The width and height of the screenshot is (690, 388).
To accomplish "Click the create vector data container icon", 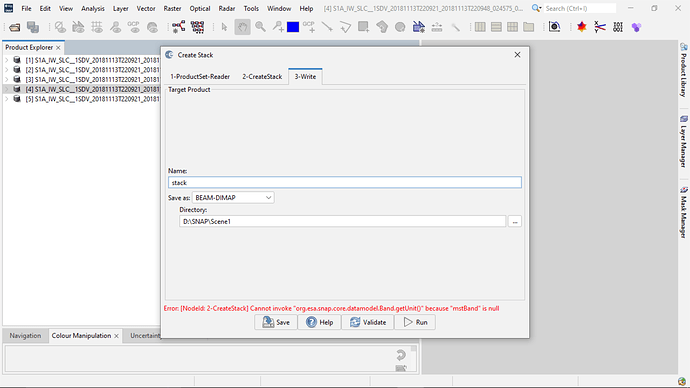I will [x=418, y=27].
